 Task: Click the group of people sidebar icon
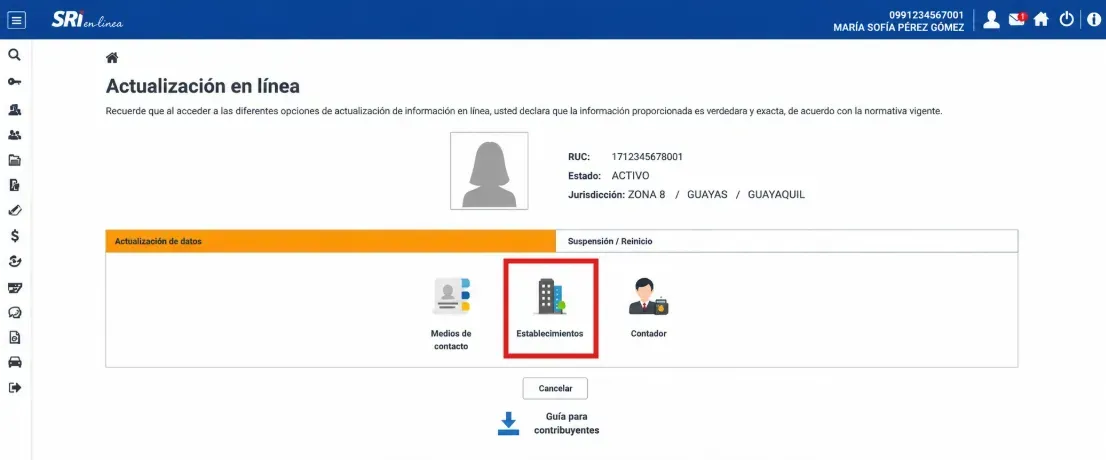[14, 135]
